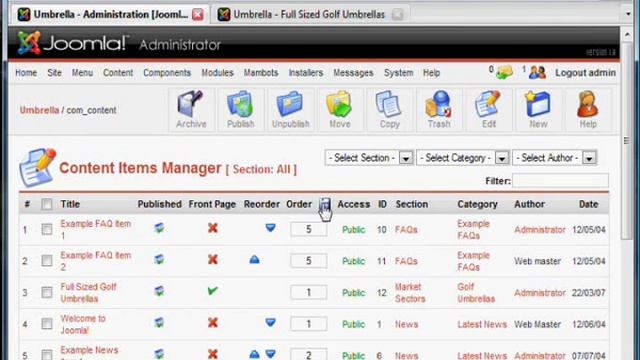Close the Umbrella Administration browser tab
640x360 pixels.
point(198,15)
